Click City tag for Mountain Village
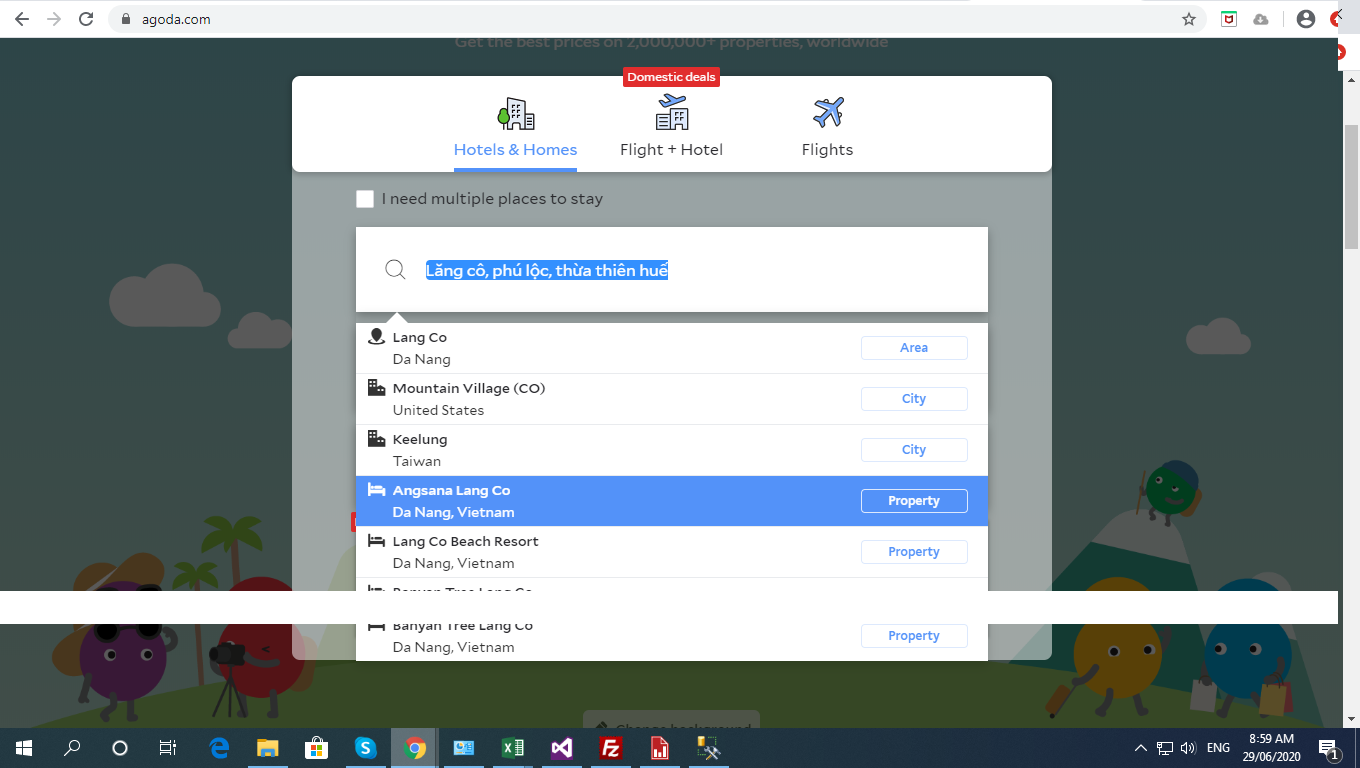 [914, 399]
